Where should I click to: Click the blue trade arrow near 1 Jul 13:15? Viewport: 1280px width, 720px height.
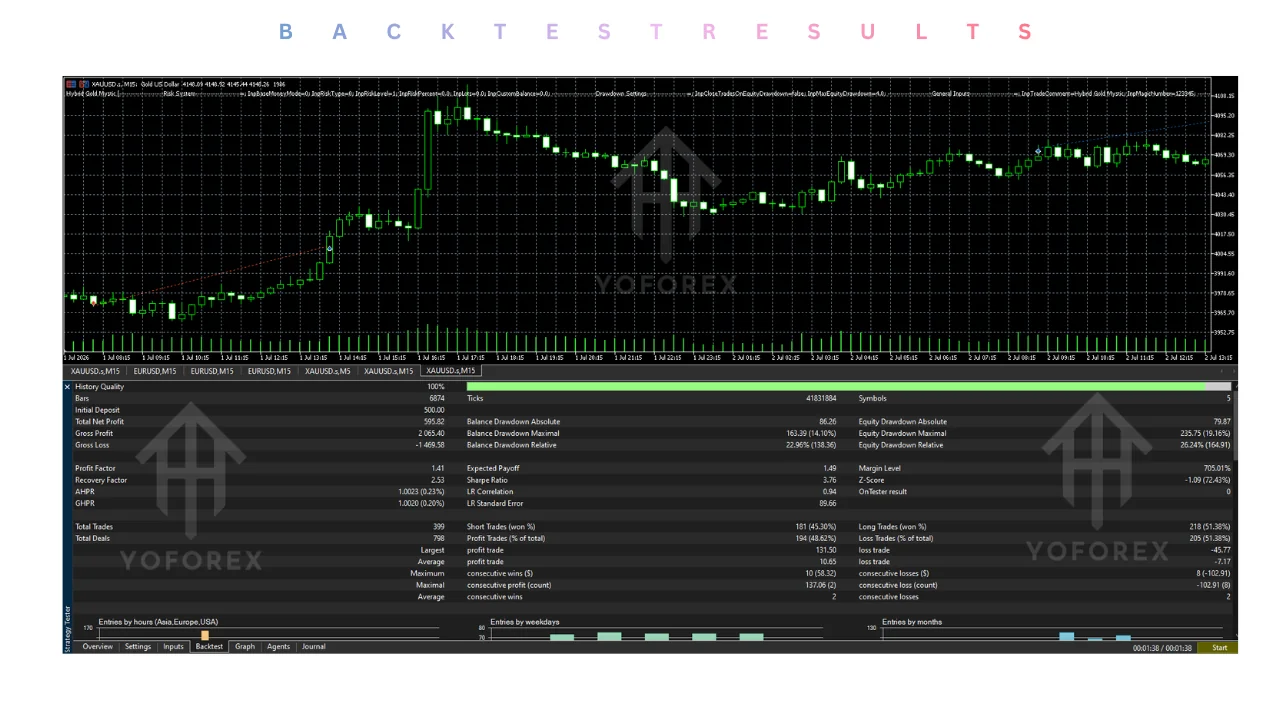330,248
